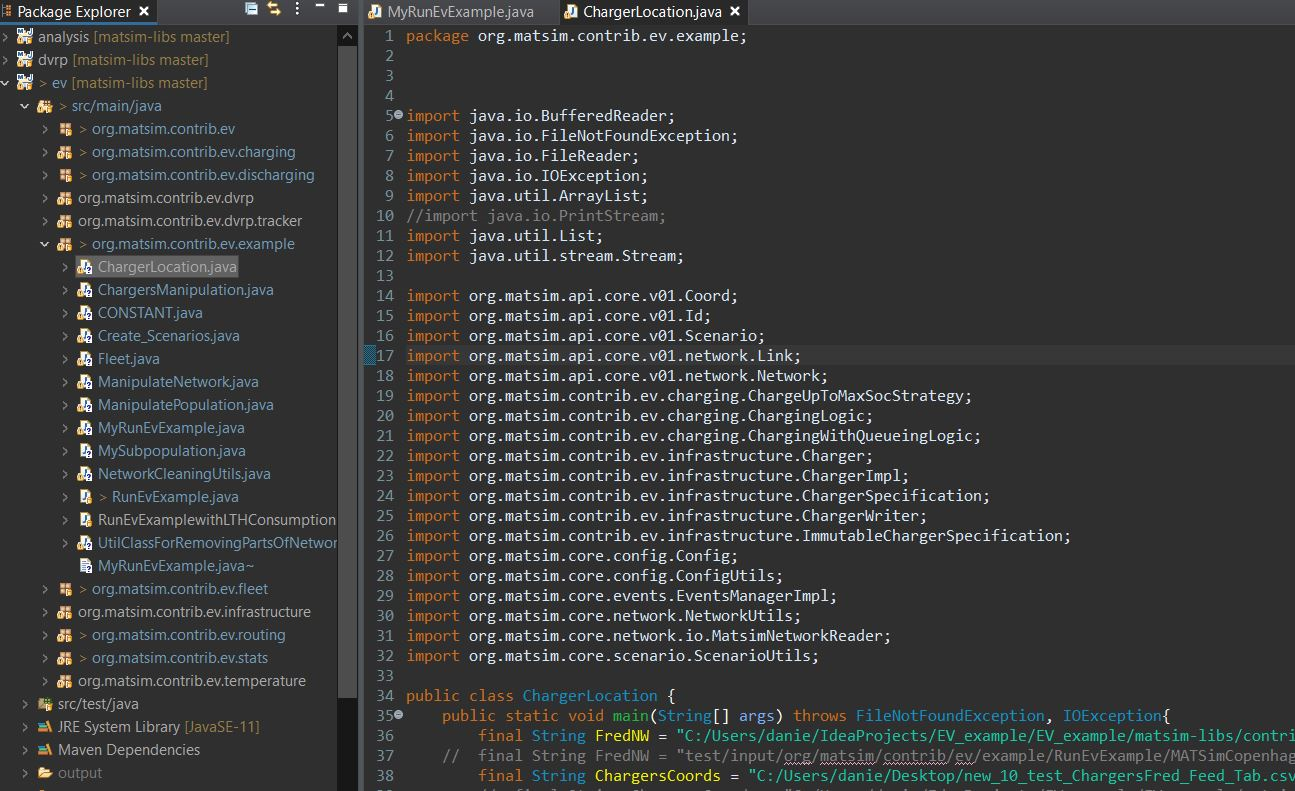Expand the dvrp project node
The image size is (1295, 791).
pyautogui.click(x=7, y=60)
